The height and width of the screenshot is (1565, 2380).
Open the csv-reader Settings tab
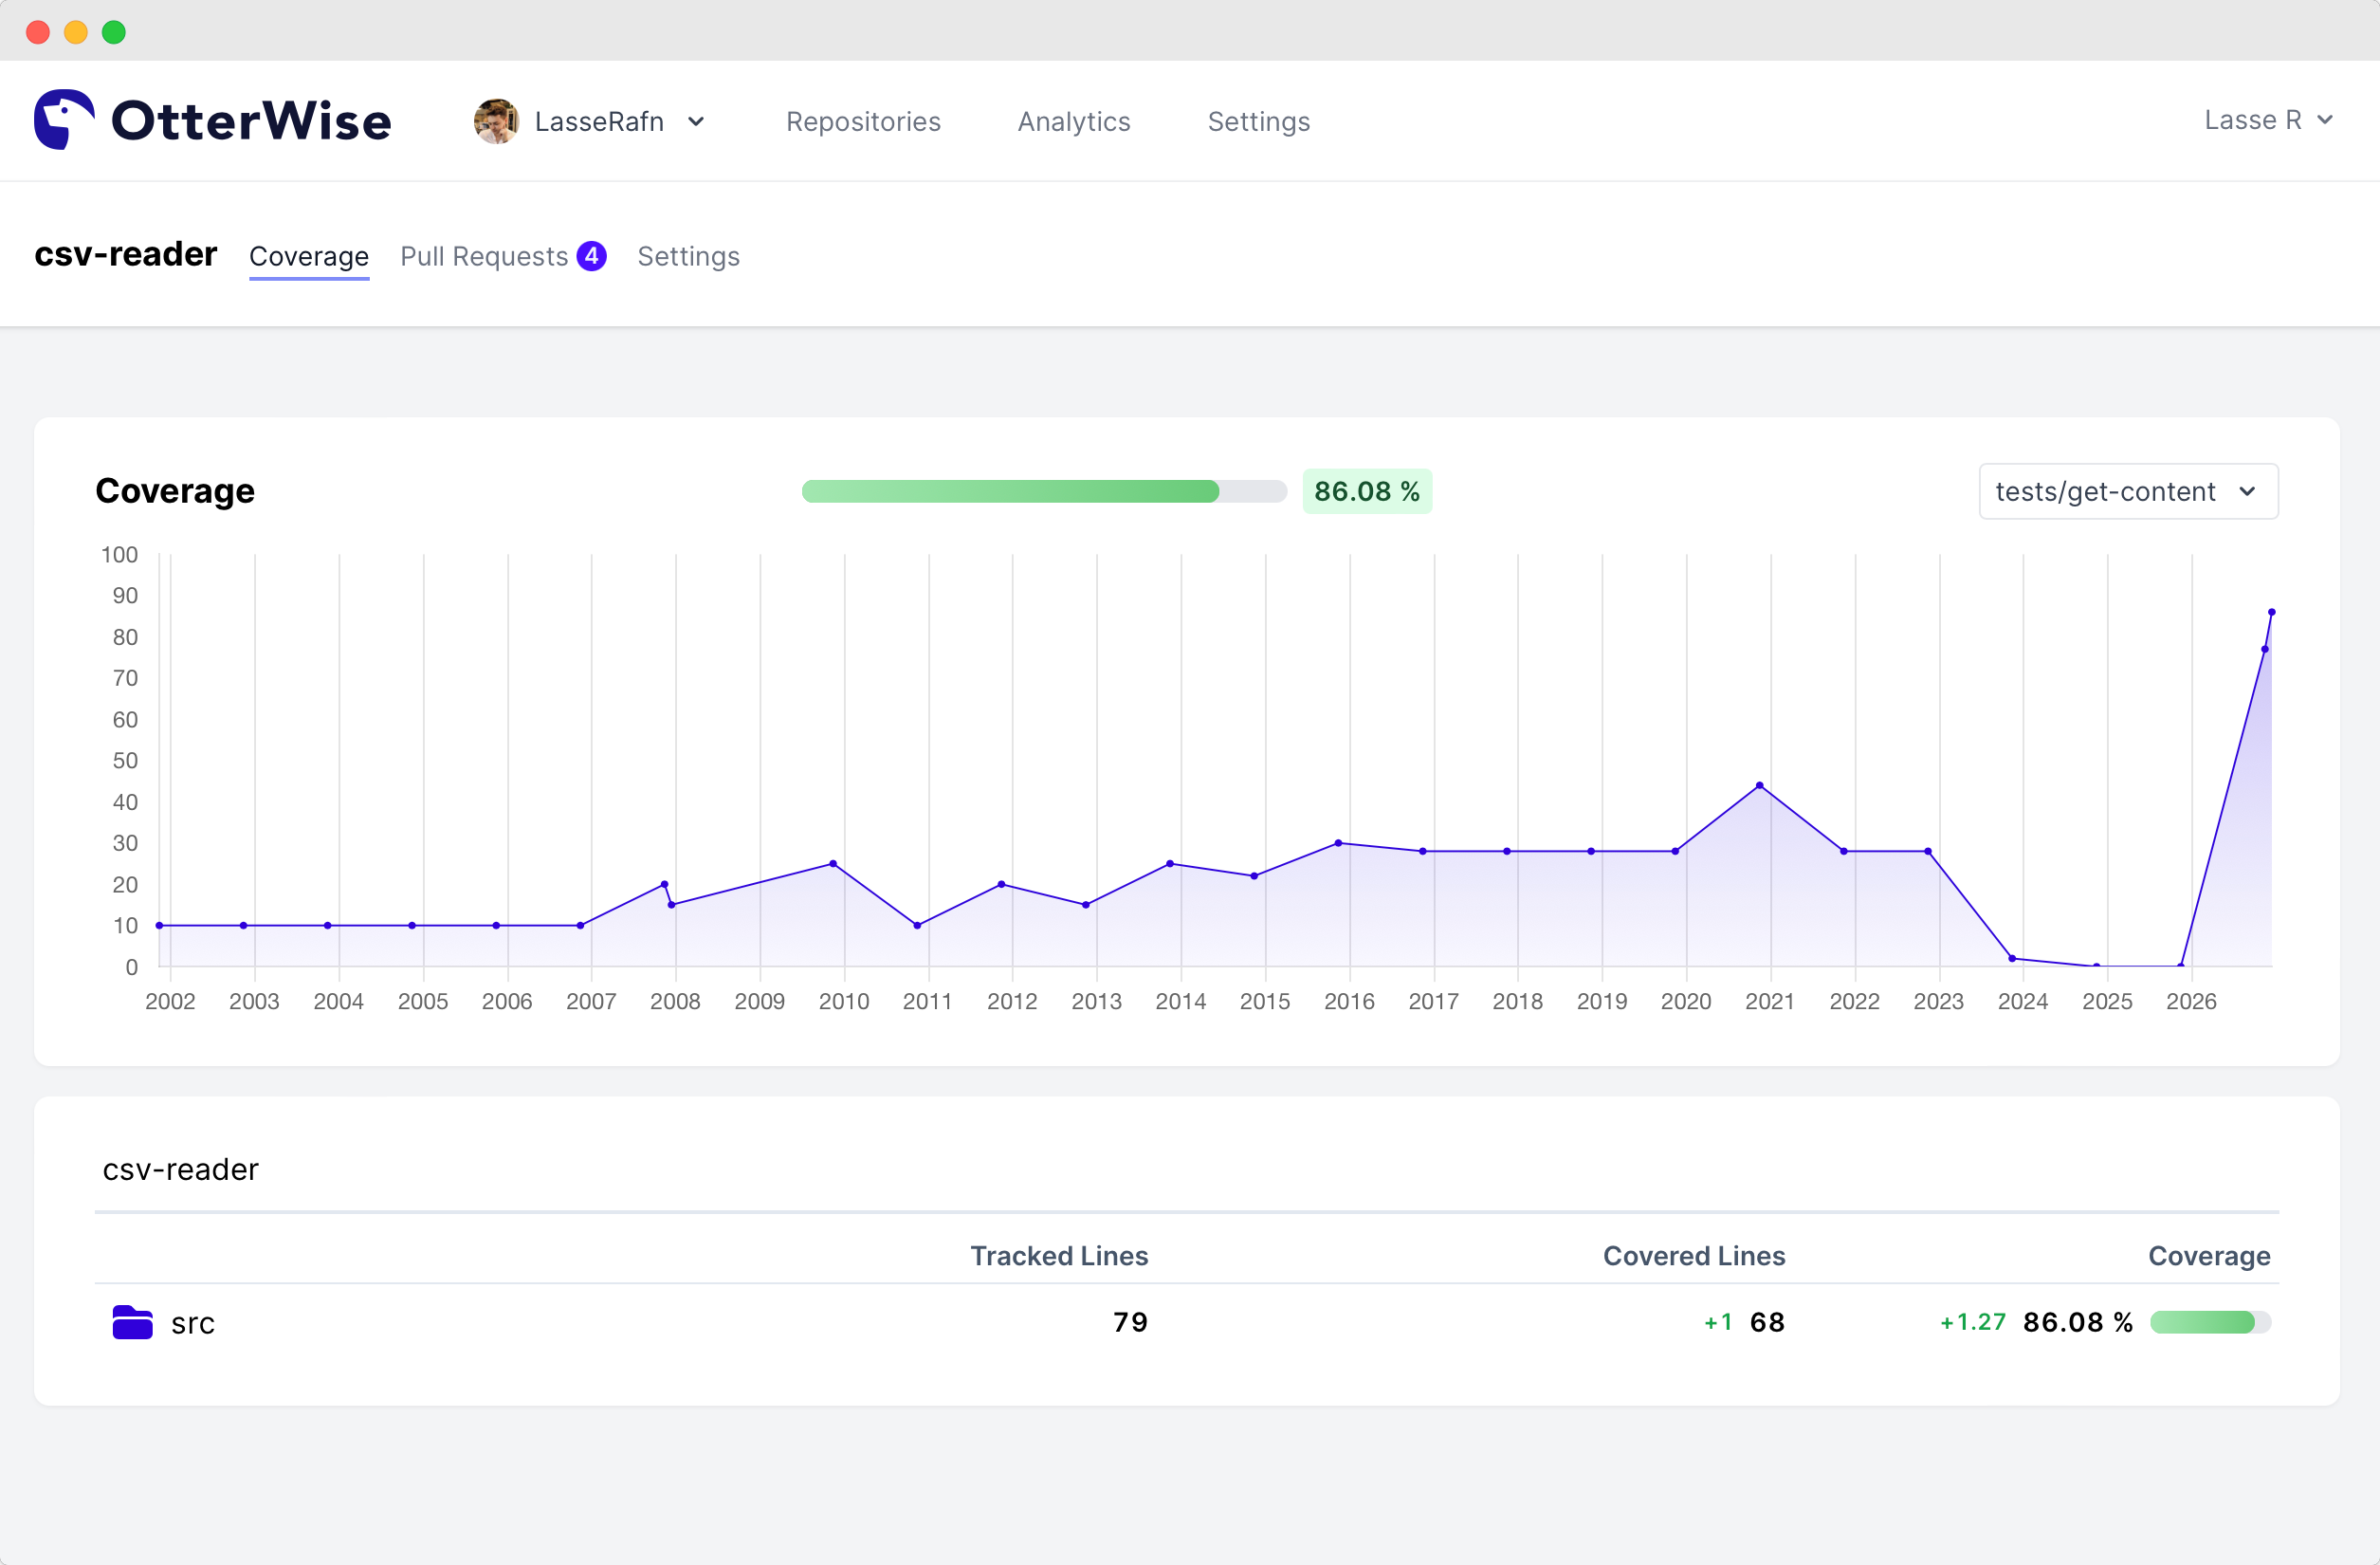688,256
